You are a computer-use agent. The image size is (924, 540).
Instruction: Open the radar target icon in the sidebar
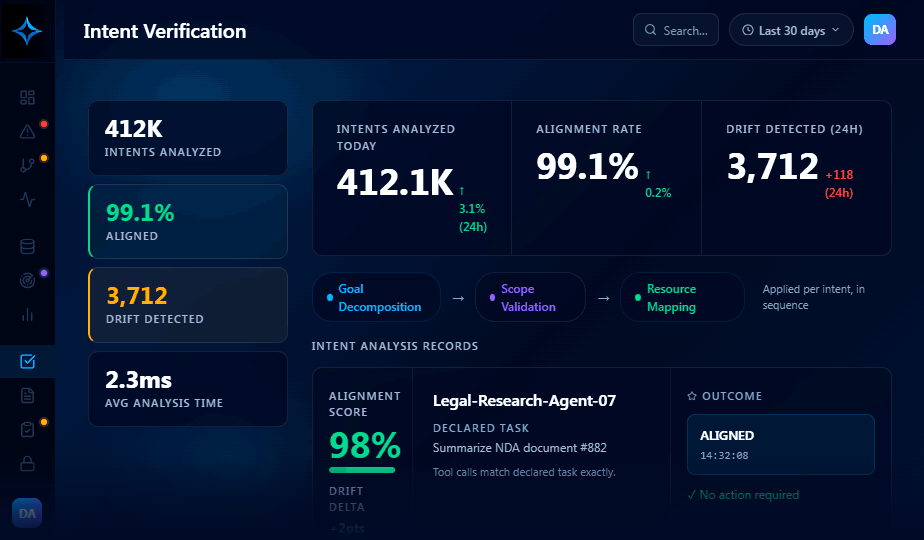(27, 281)
